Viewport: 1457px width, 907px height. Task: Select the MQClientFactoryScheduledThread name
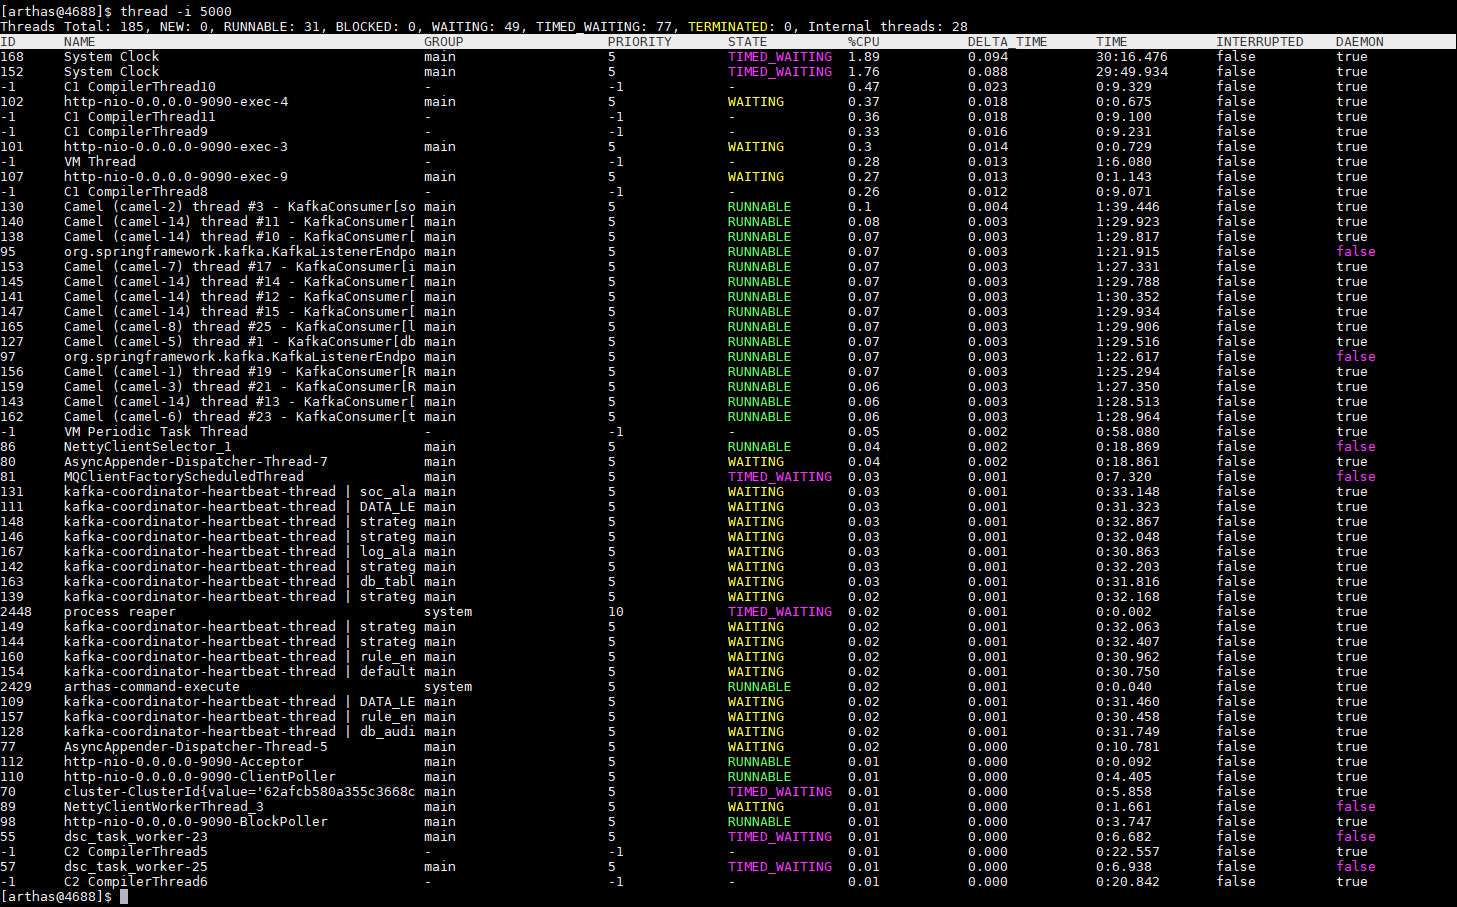(x=184, y=477)
